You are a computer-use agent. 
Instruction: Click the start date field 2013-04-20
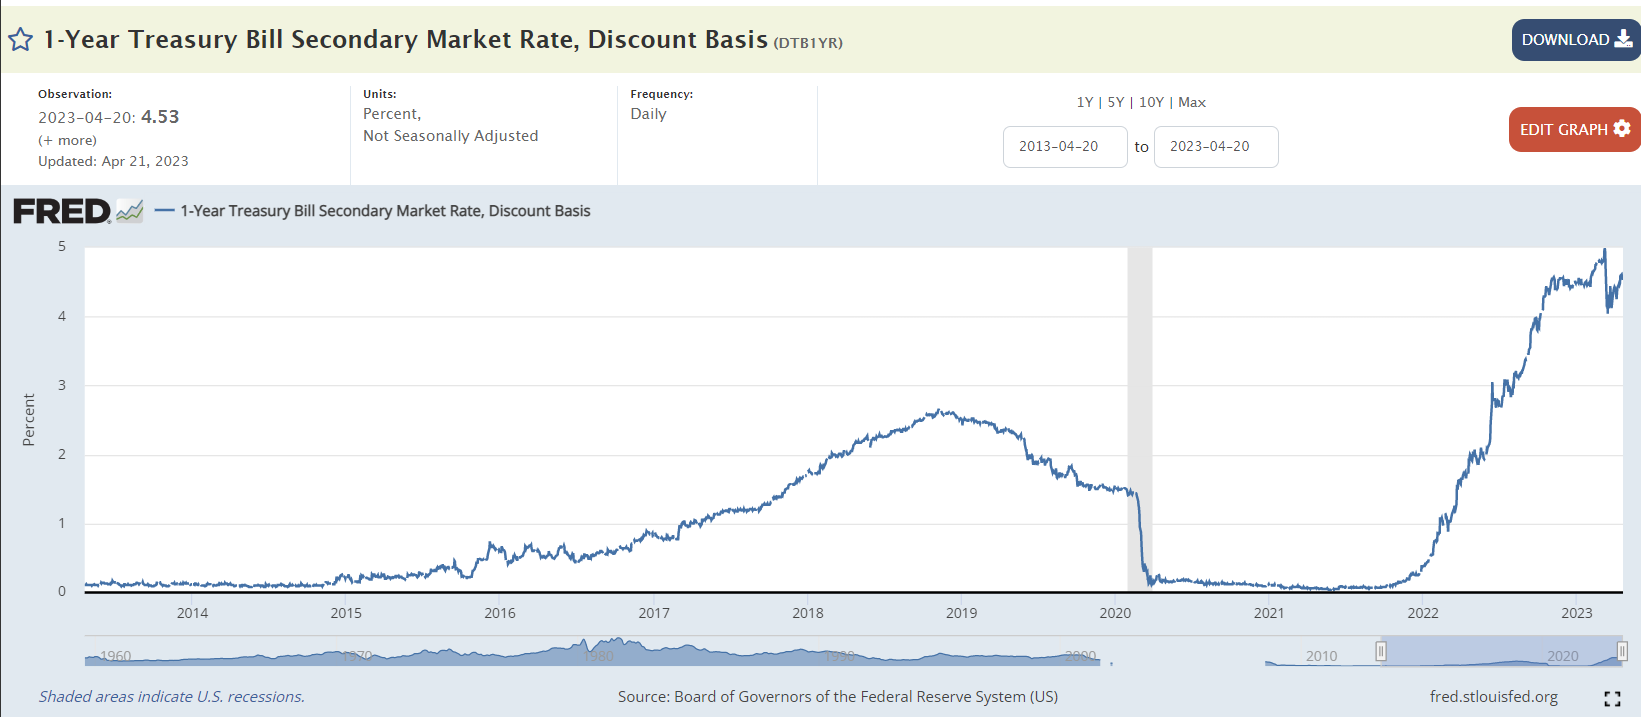click(1064, 147)
